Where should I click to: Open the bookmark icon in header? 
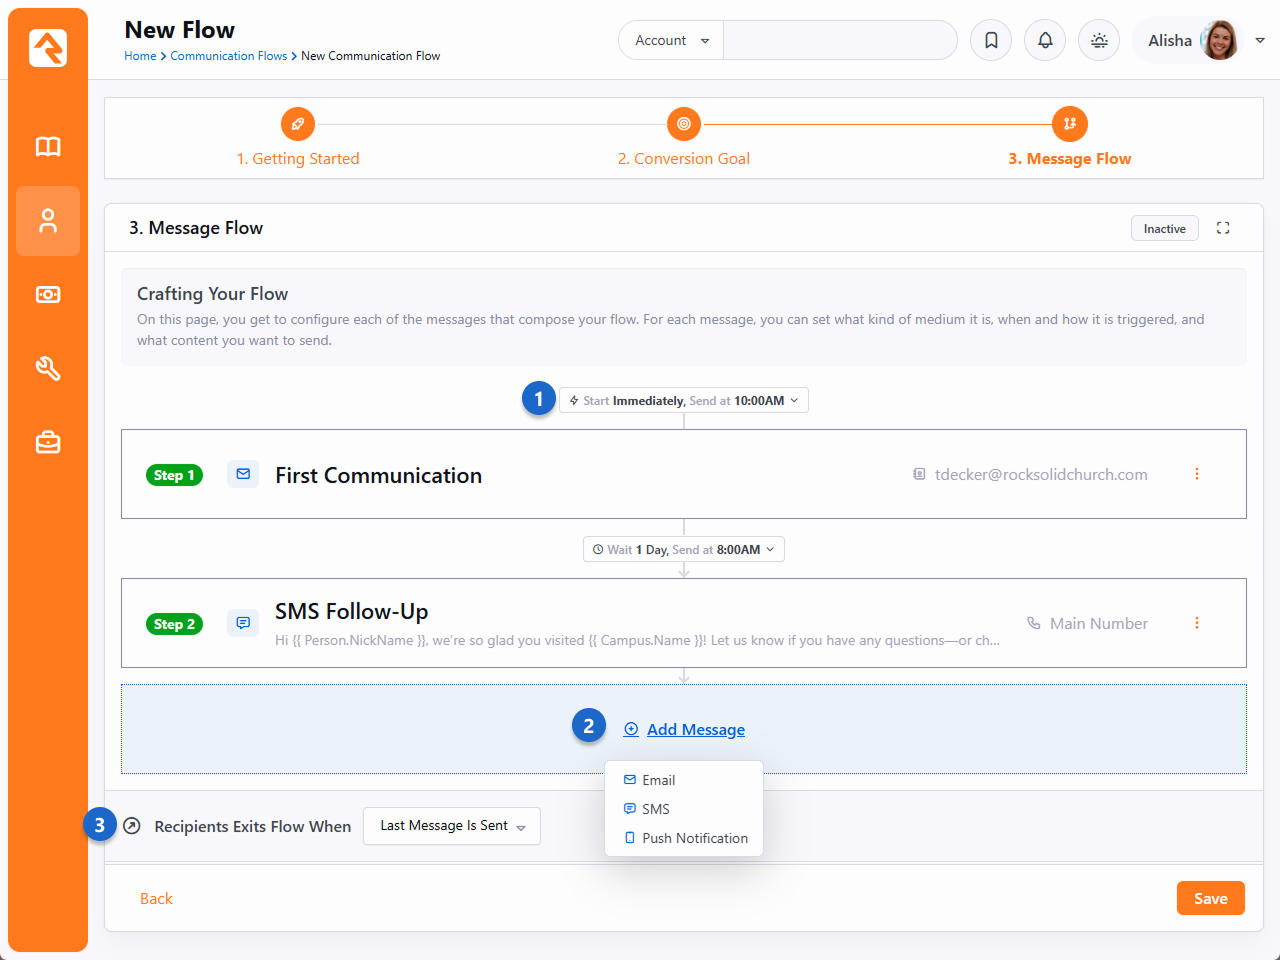pos(991,40)
